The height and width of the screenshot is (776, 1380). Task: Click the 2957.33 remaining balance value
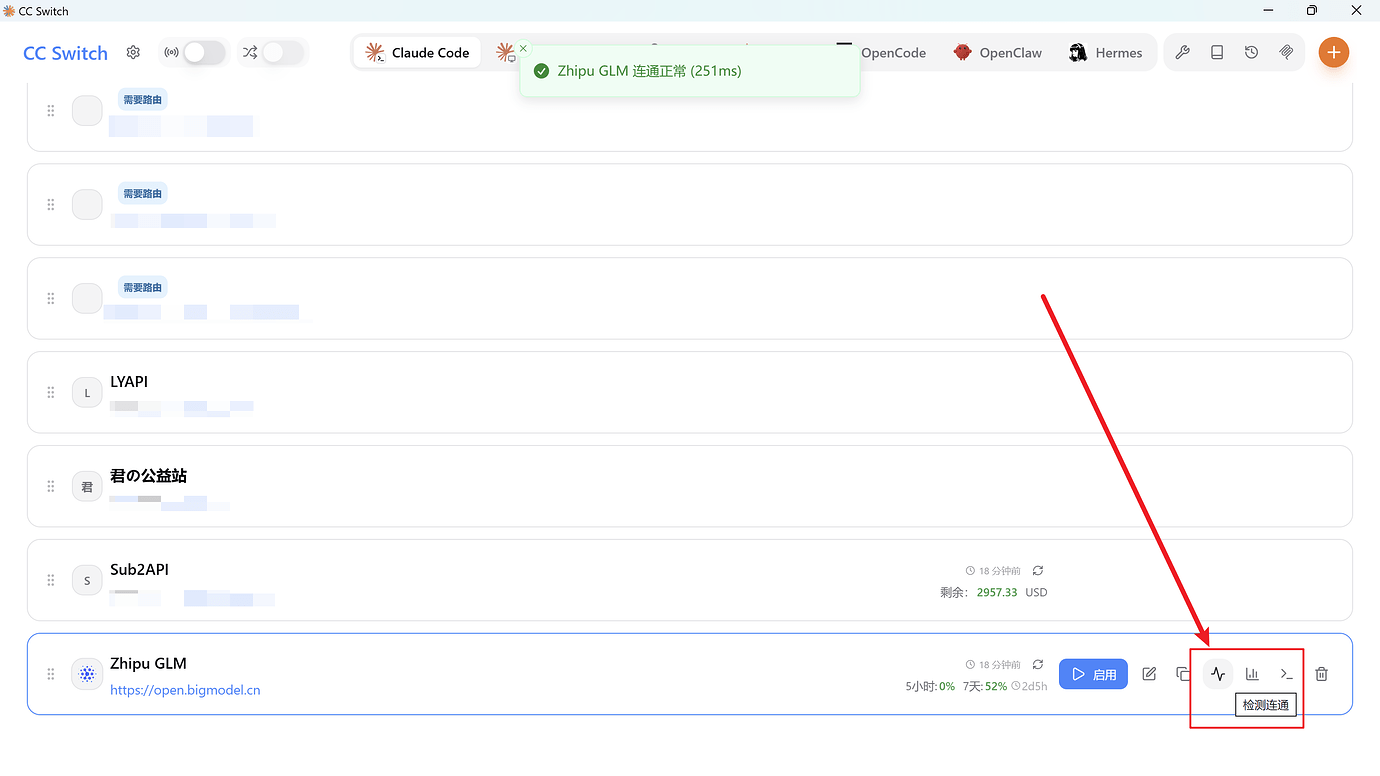[x=997, y=592]
